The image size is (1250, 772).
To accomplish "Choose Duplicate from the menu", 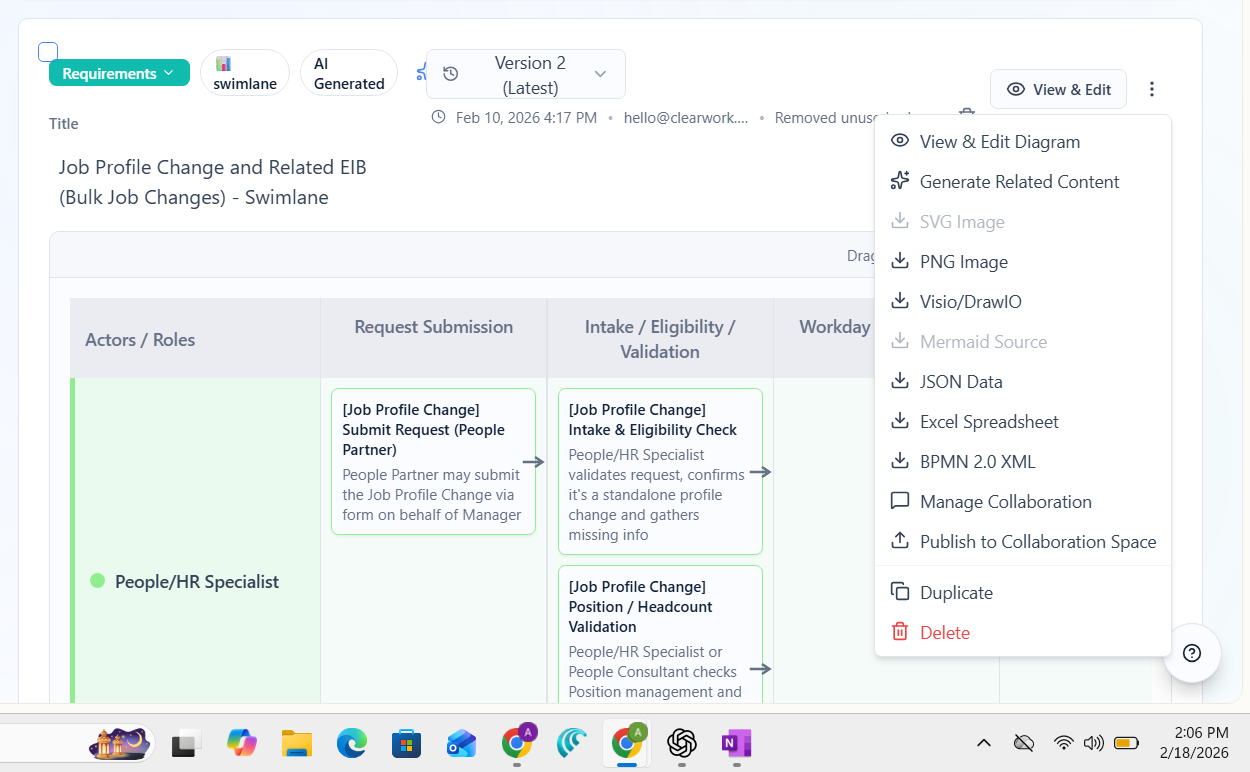I will pyautogui.click(x=1023, y=592).
